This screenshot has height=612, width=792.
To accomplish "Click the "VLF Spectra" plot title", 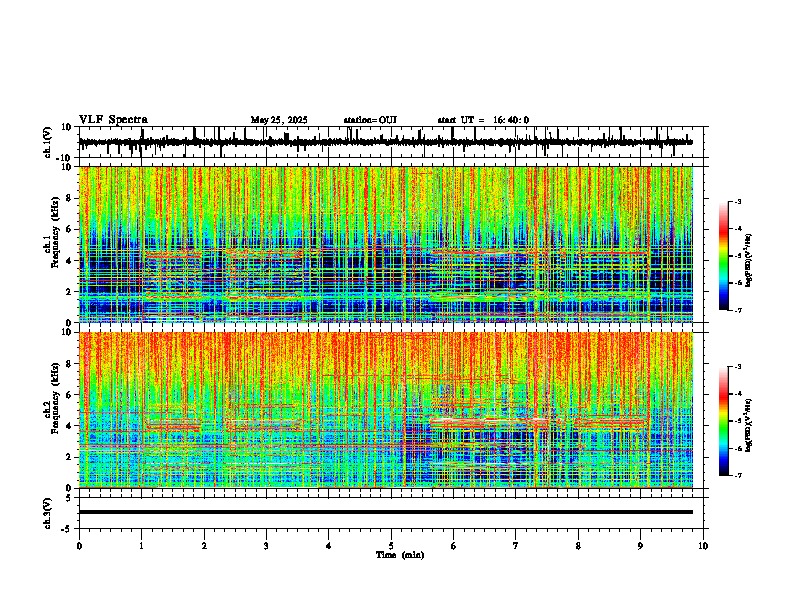I will pyautogui.click(x=113, y=120).
